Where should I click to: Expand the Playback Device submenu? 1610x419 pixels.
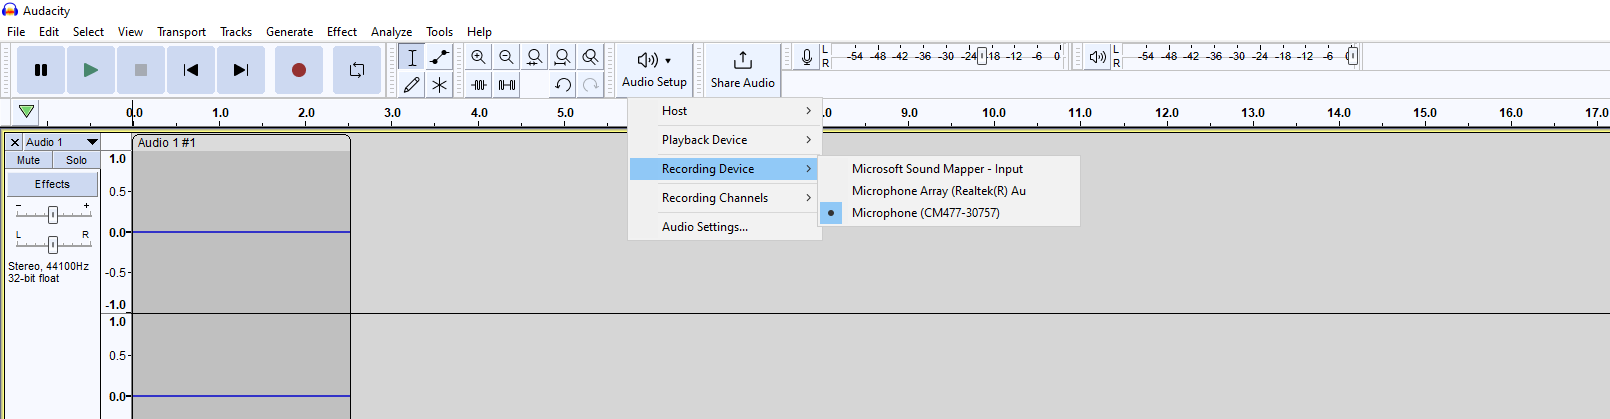(x=725, y=140)
